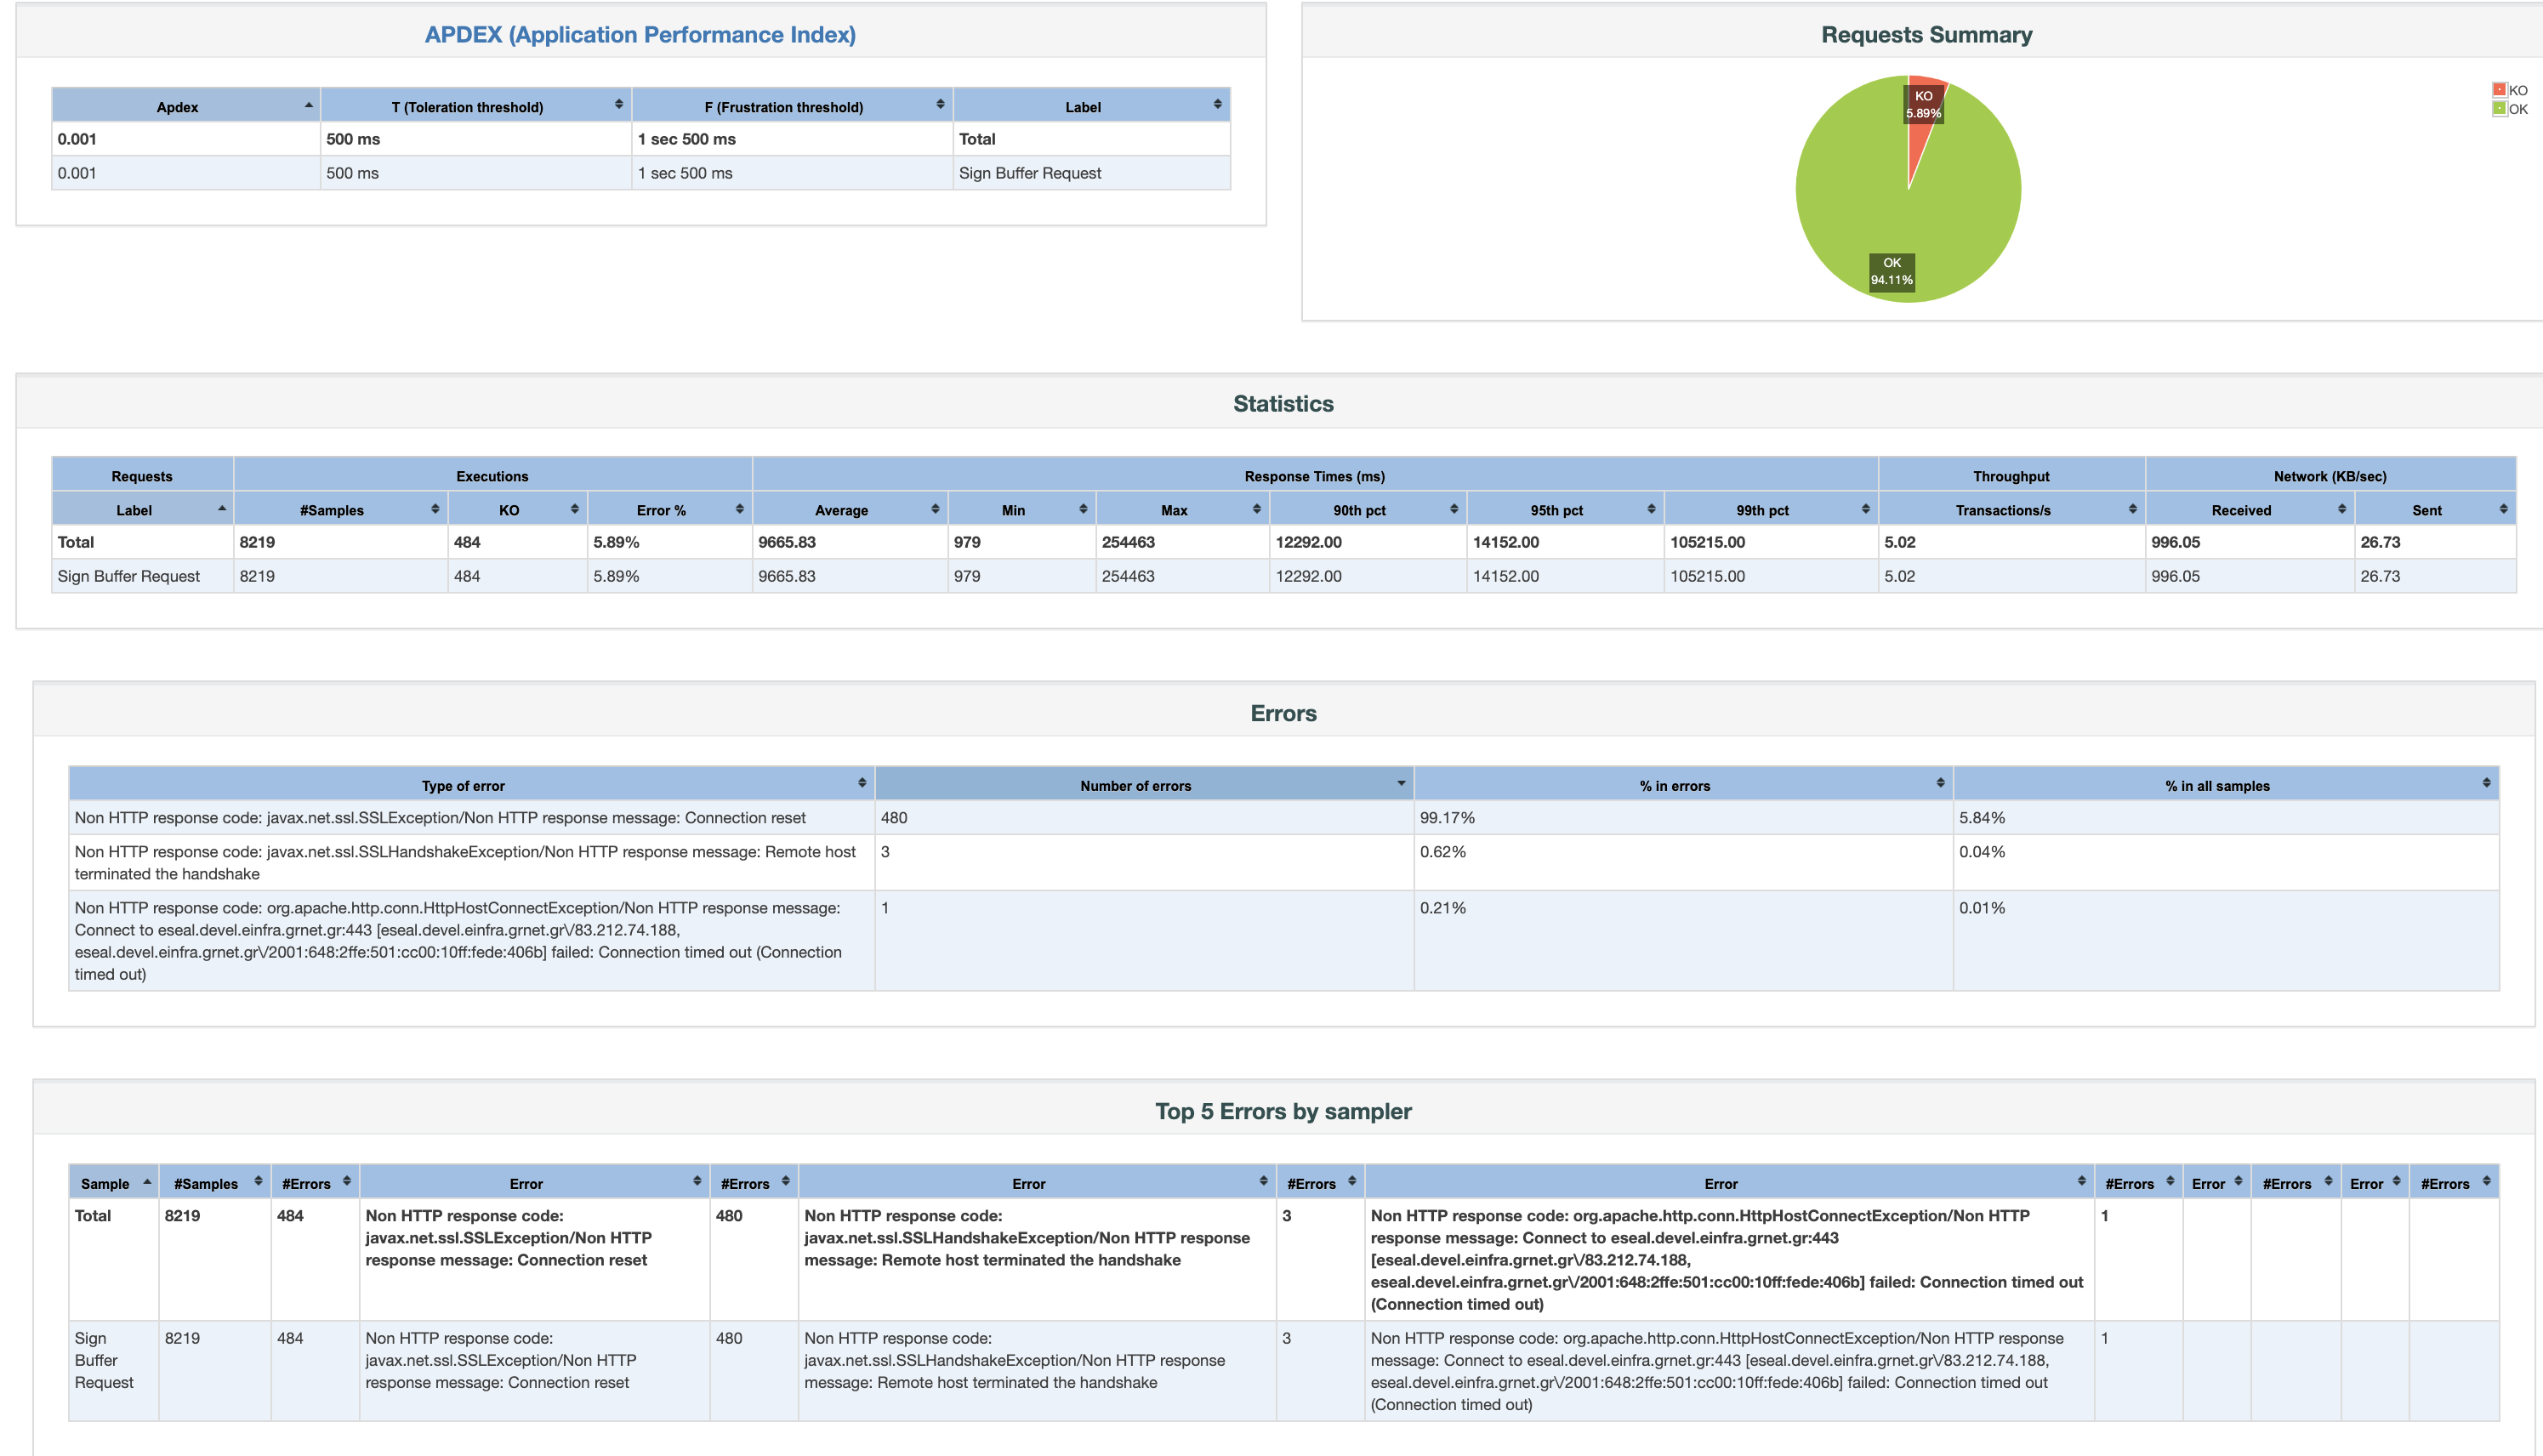Sort Statistics by Received column arrow
Screen dimensions: 2543x1456
coord(2341,509)
